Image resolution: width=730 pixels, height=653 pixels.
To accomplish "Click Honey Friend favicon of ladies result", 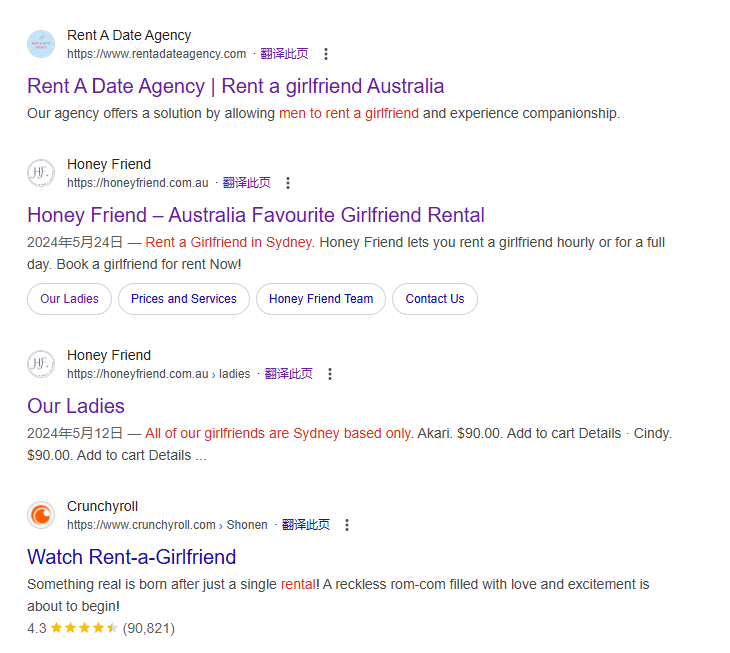I will pyautogui.click(x=41, y=364).
